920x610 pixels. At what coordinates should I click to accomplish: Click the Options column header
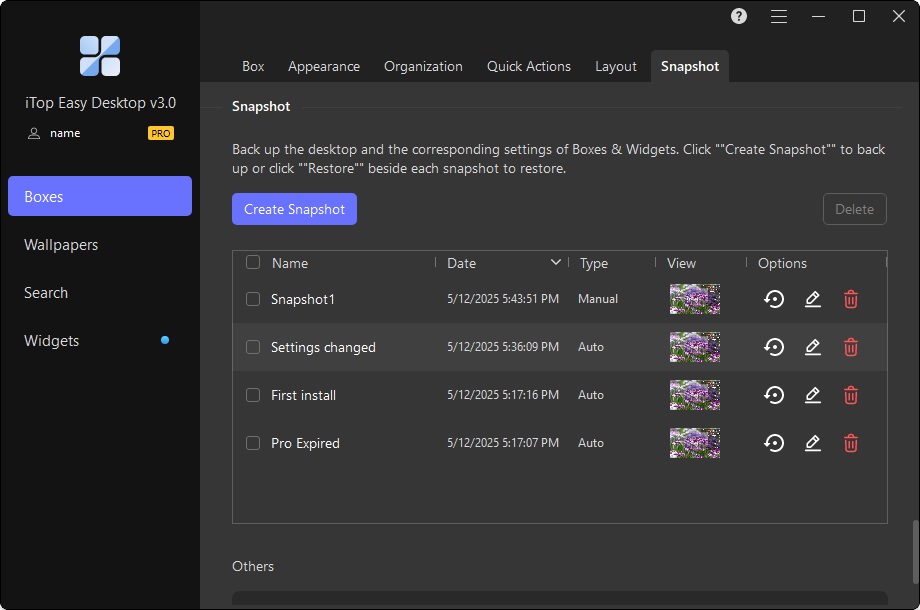782,263
